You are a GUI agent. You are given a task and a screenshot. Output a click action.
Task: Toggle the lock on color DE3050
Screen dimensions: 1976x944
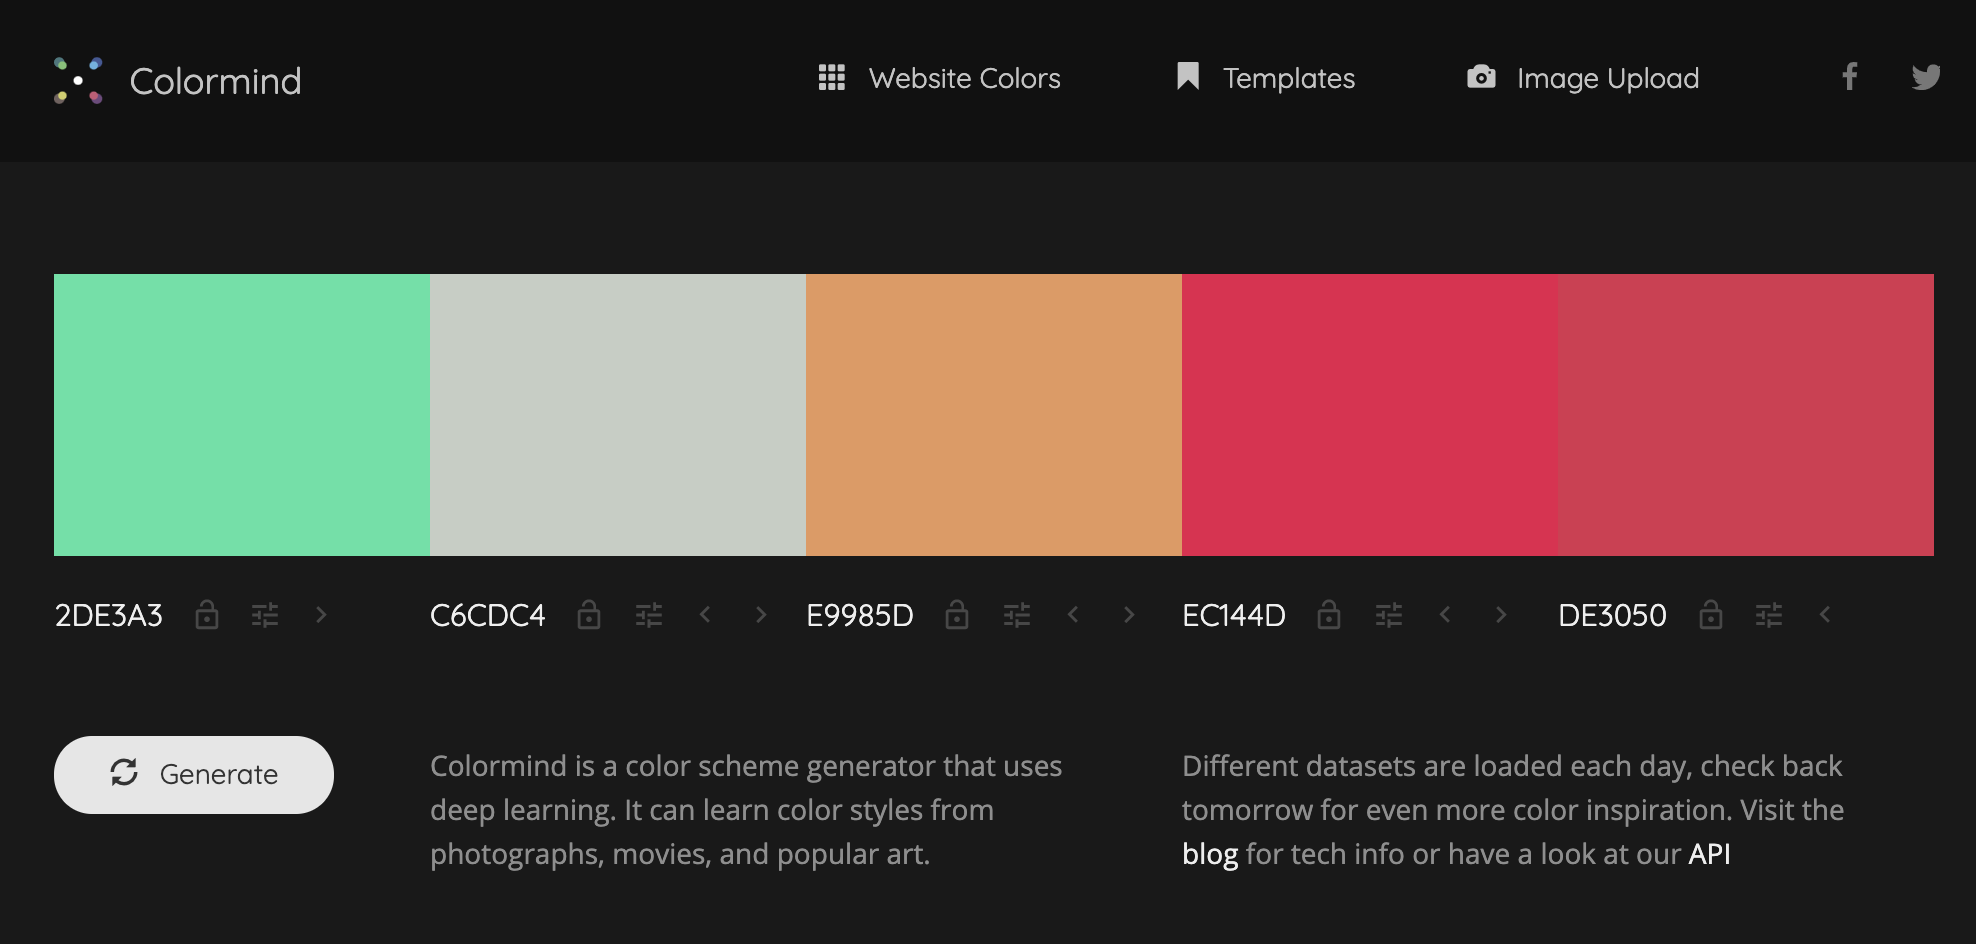(x=1711, y=614)
